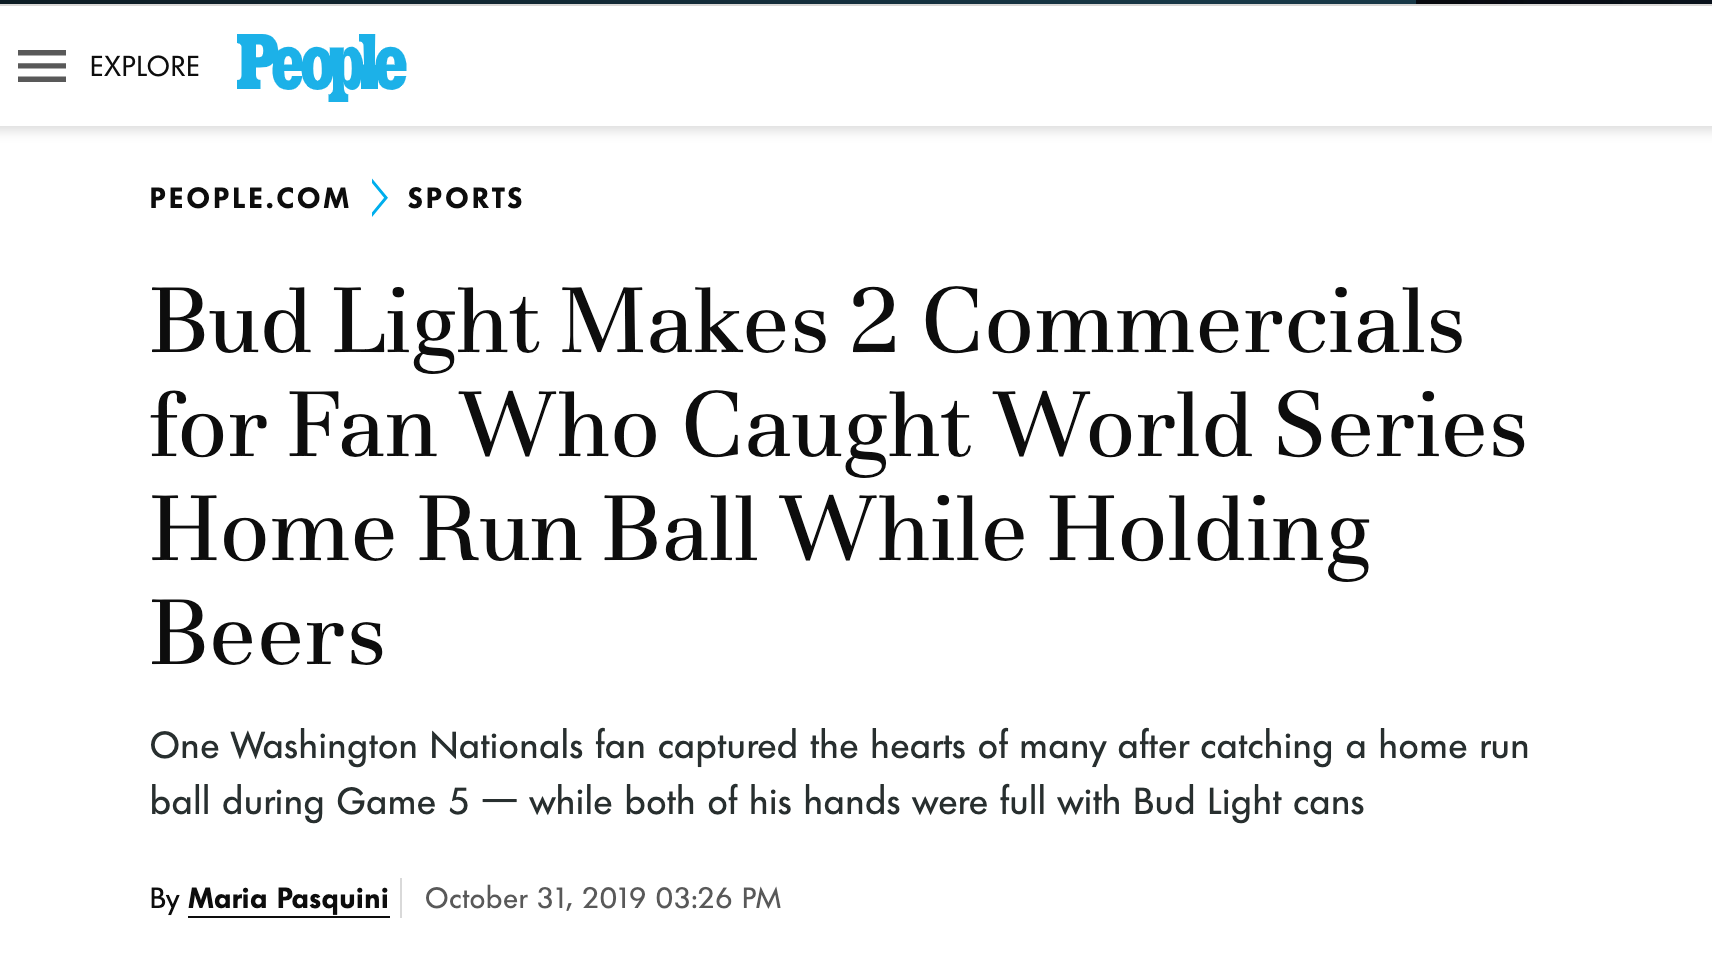Click "Bud Light Makes 2 Commercials" headline line
The width and height of the screenshot is (1712, 960).
click(x=807, y=324)
